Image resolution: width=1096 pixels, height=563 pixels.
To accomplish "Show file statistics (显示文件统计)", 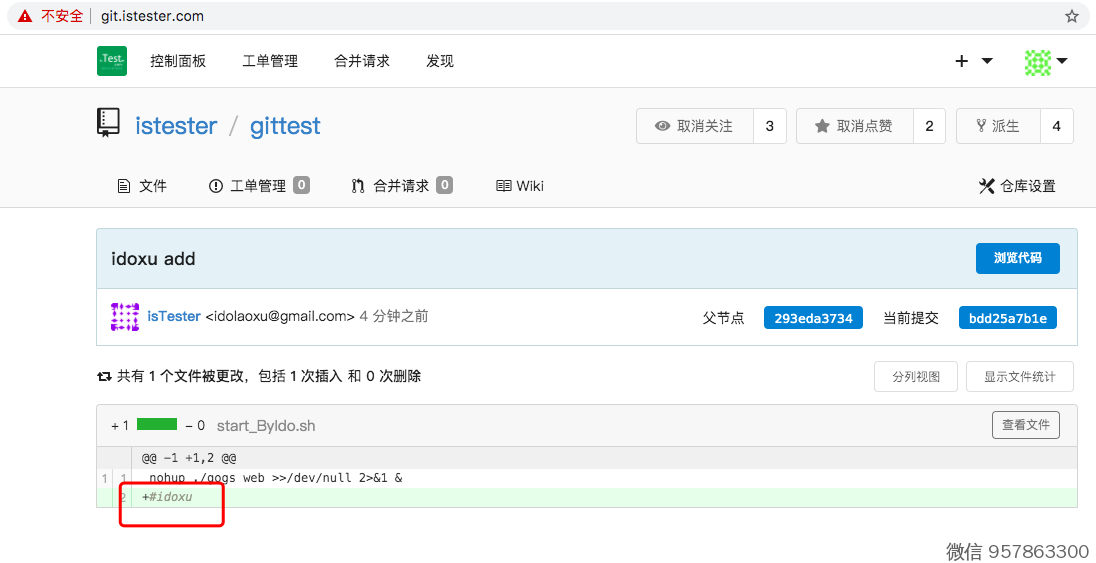I will tap(1019, 377).
